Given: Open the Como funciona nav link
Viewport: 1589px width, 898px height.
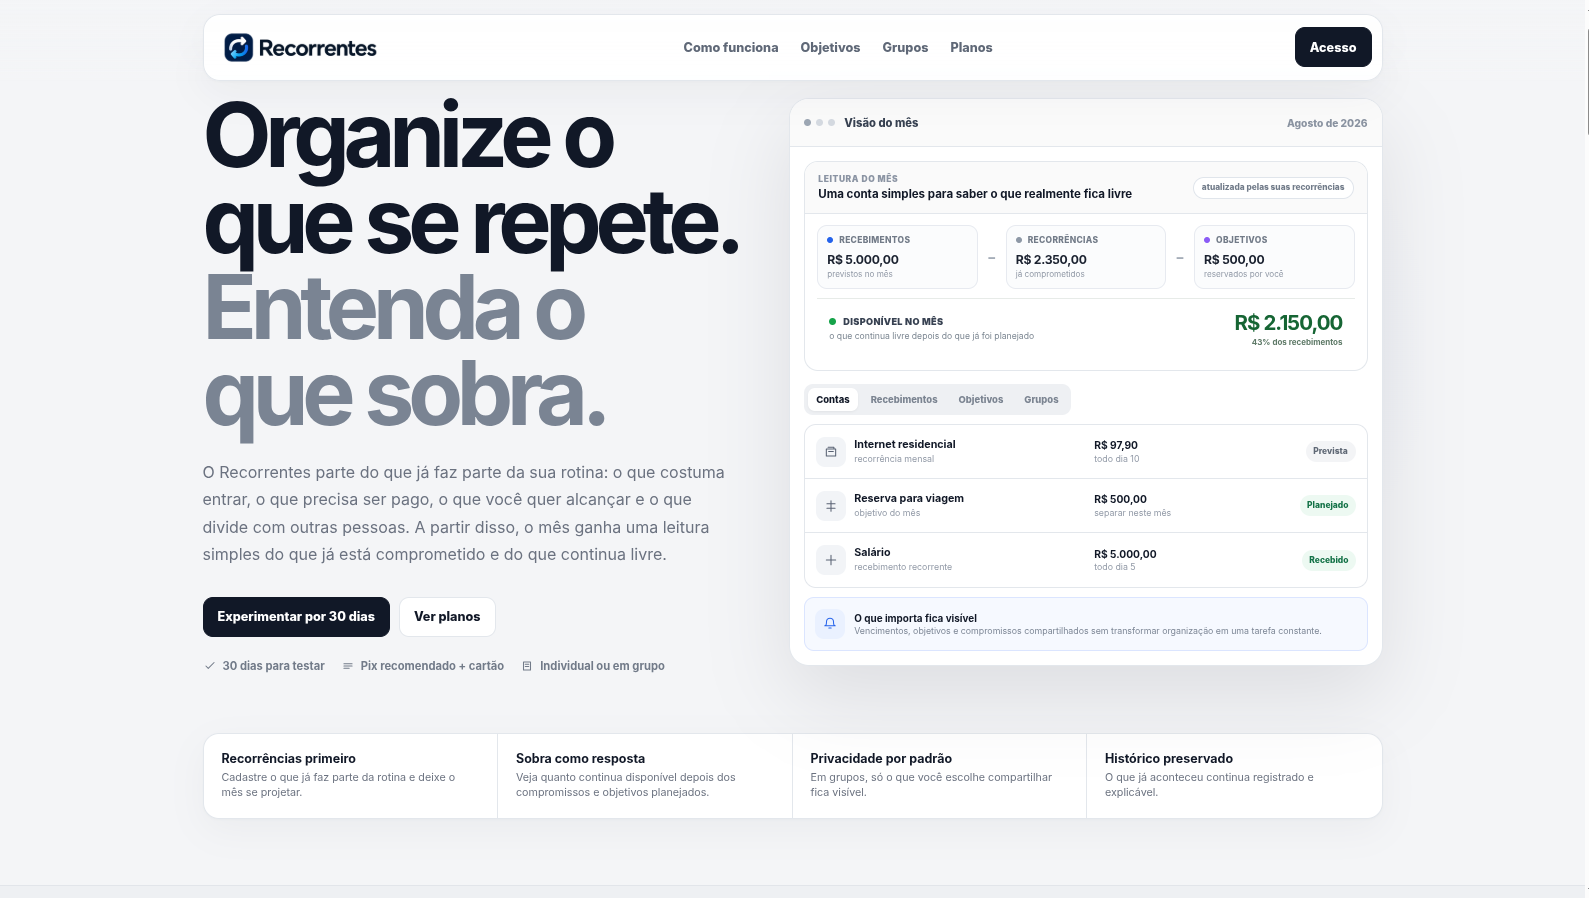Looking at the screenshot, I should point(731,48).
